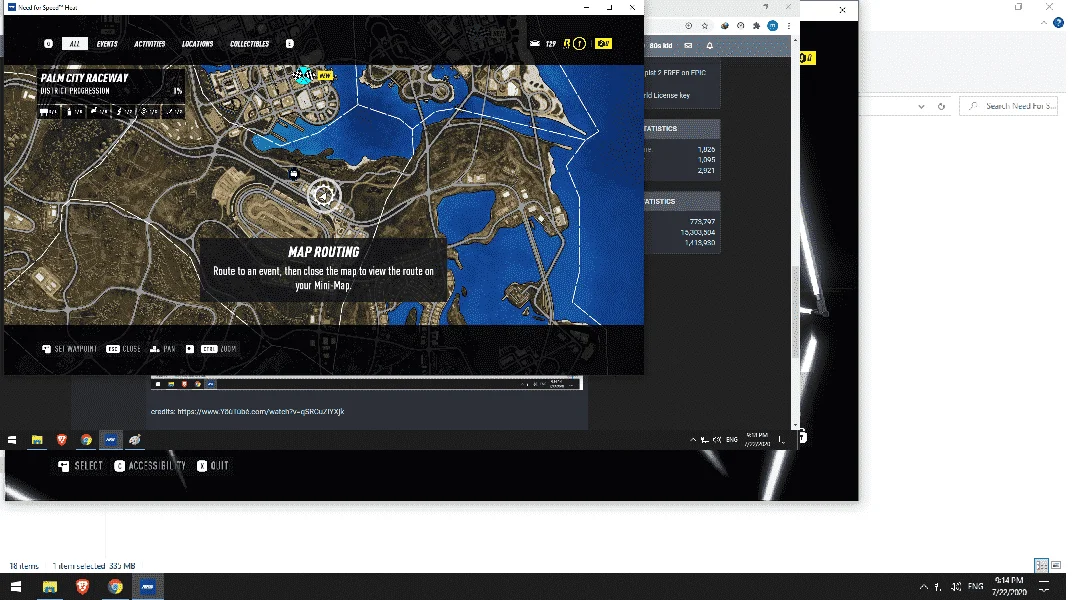
Task: Collapse the File Explorer ribbon chevron
Action: 1044,23
